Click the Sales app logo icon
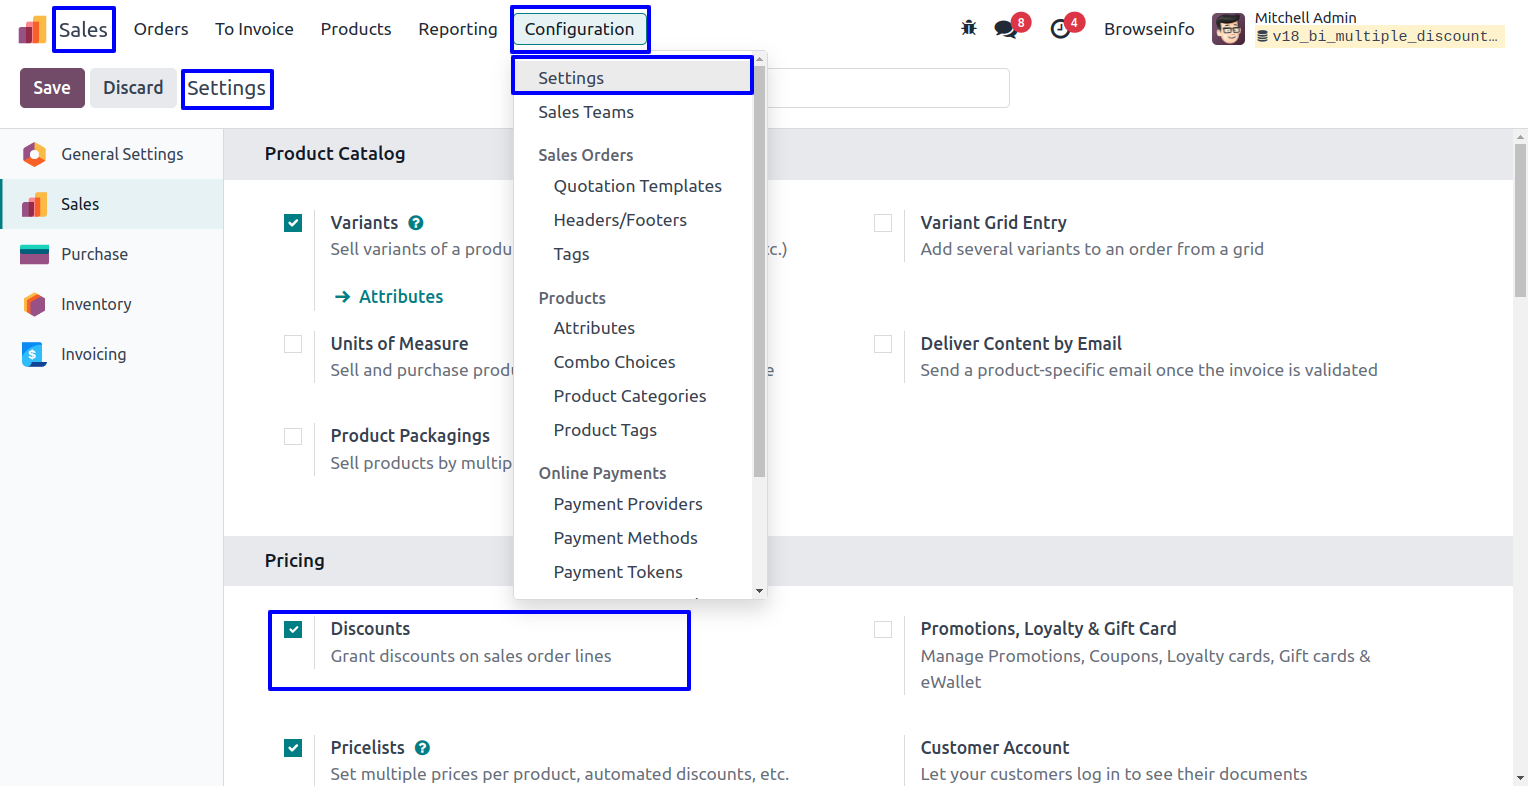Viewport: 1528px width, 786px height. click(32, 30)
